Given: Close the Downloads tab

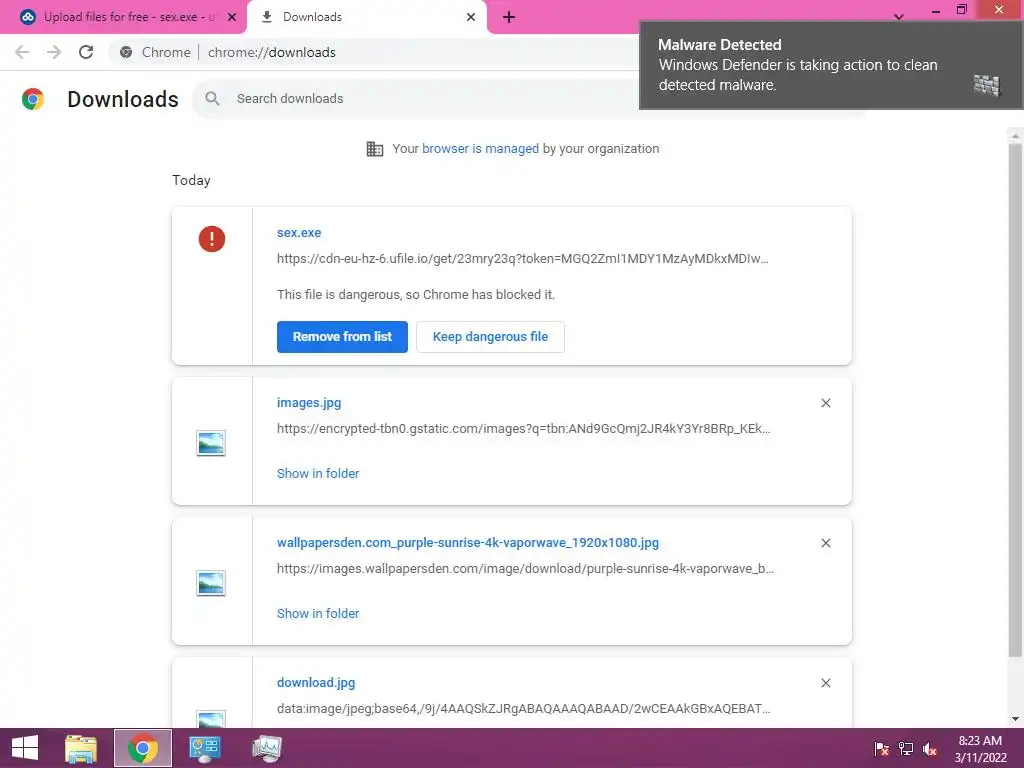Looking at the screenshot, I should pos(471,17).
